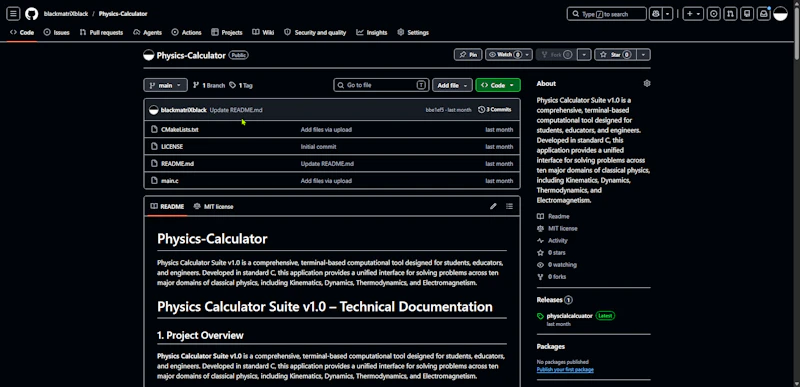
Task: Open the notifications inbox icon
Action: pyautogui.click(x=764, y=14)
